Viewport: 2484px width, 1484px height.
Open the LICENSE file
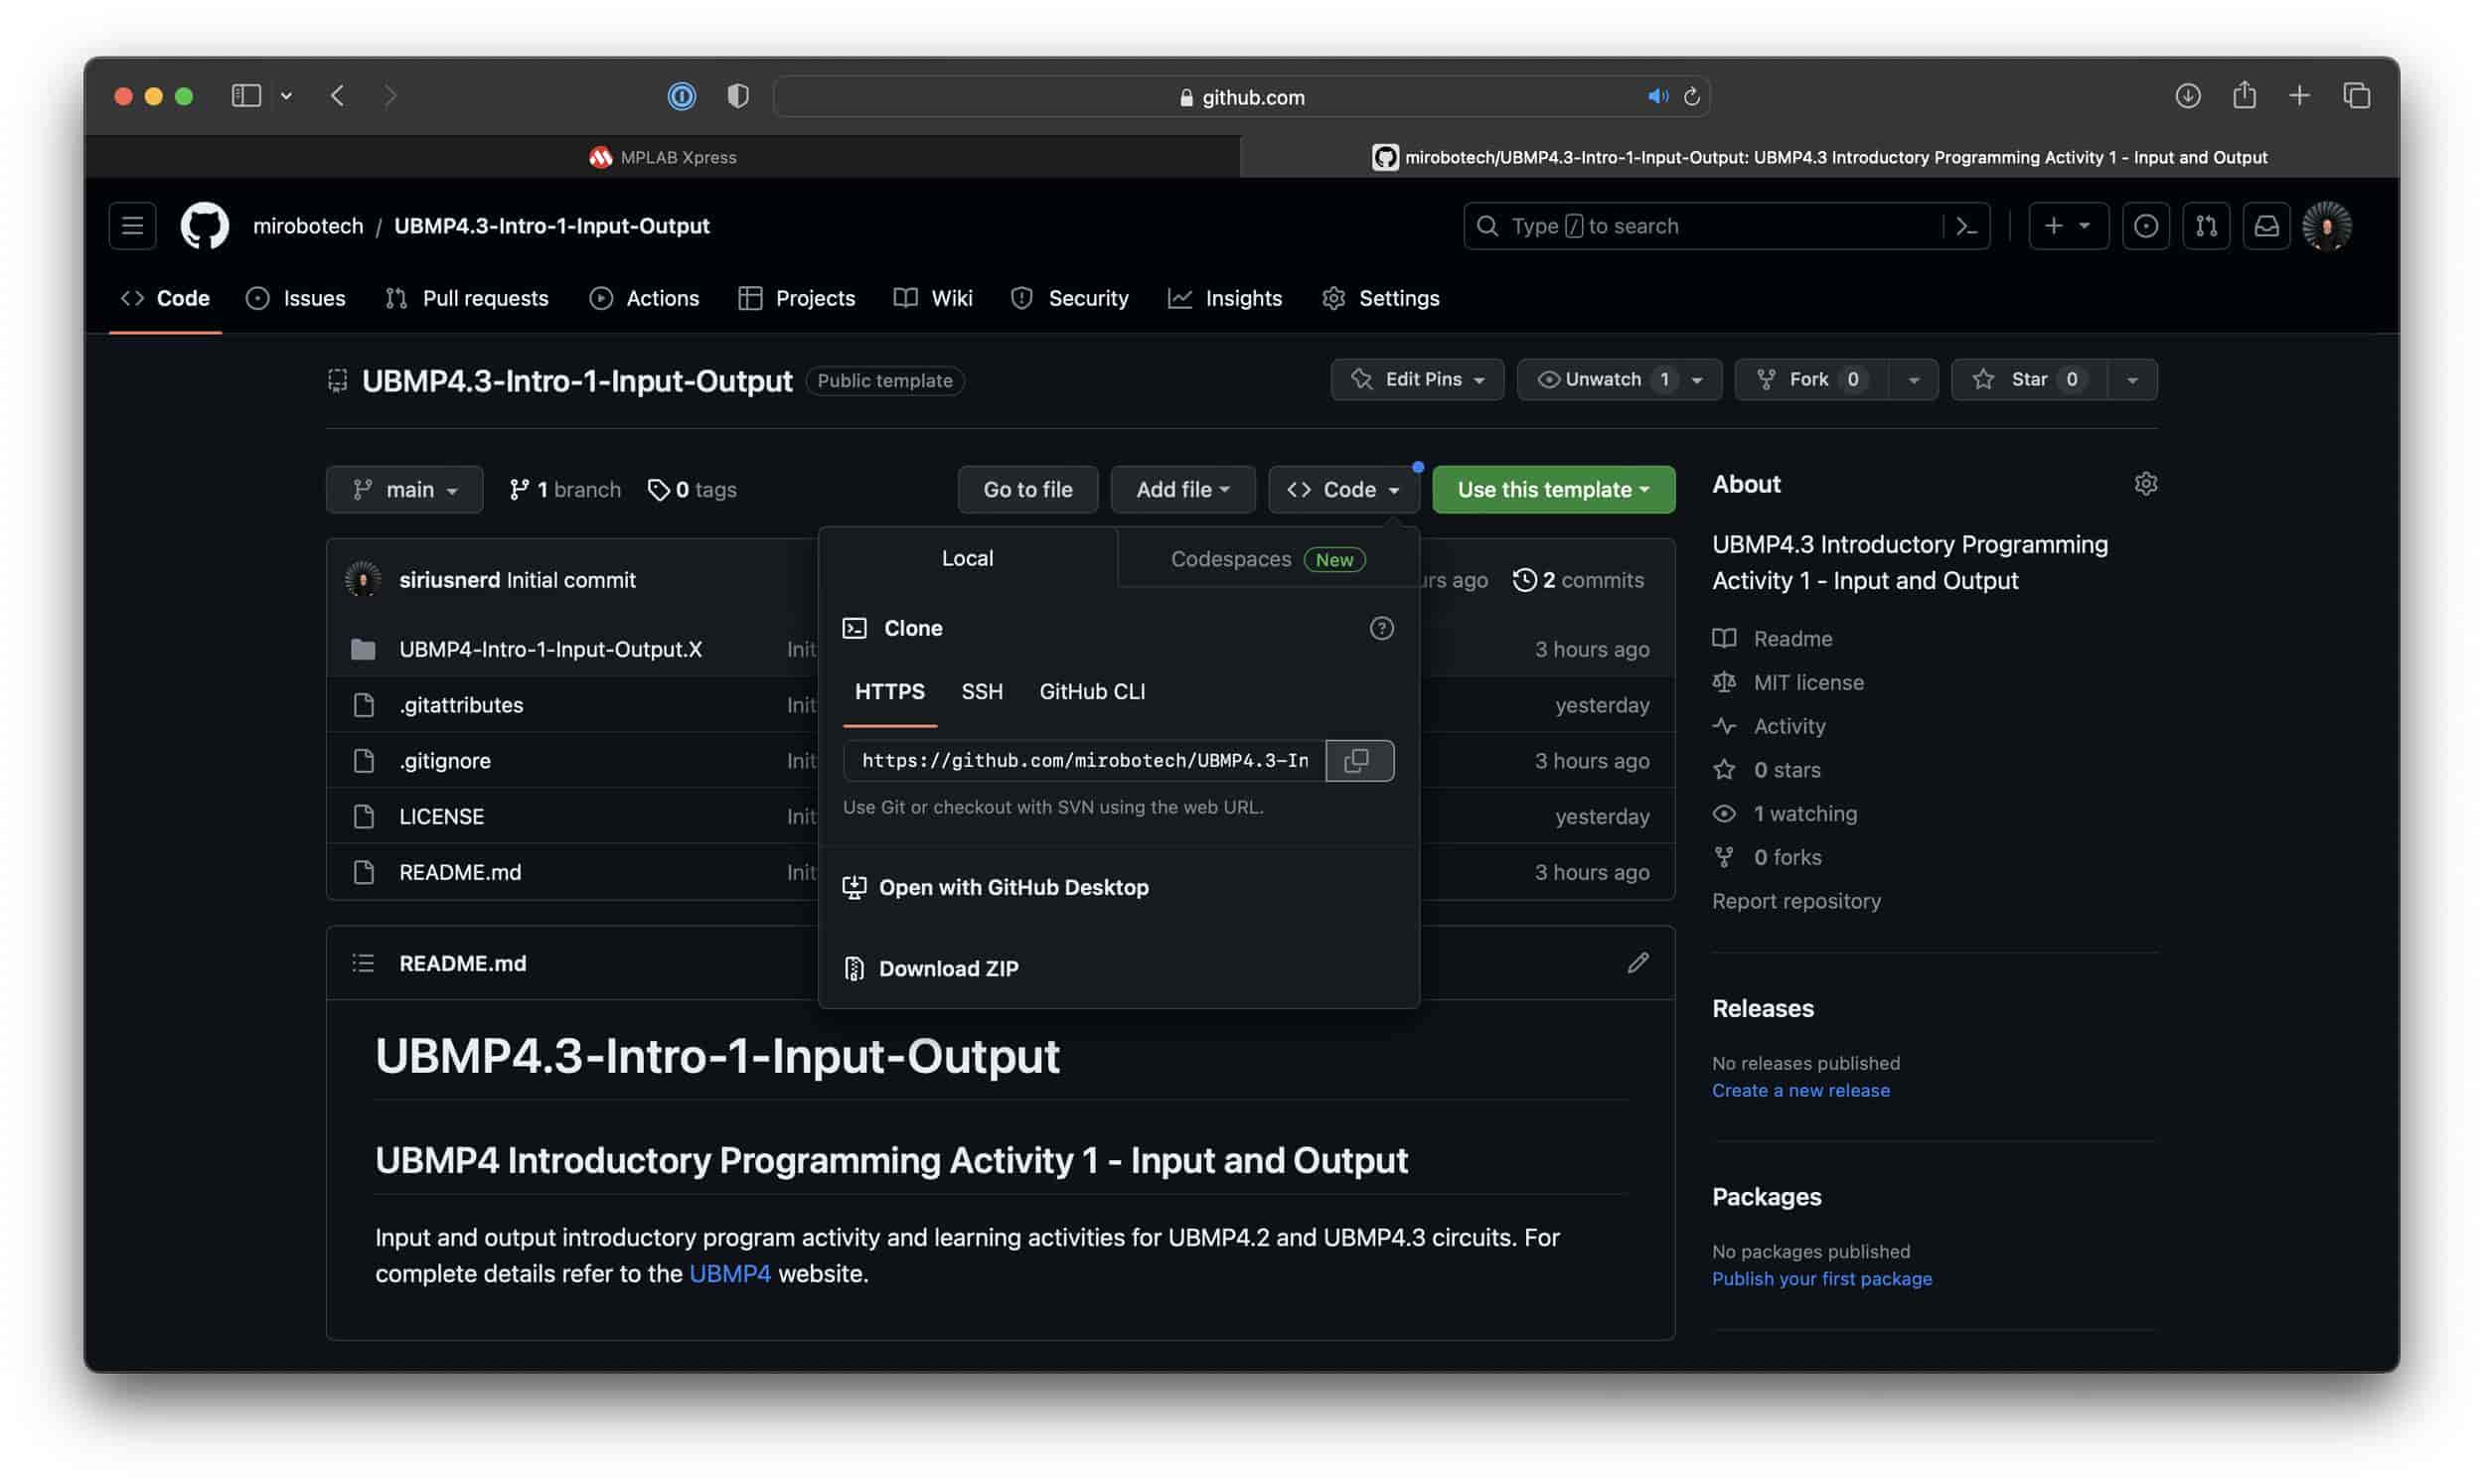[441, 816]
